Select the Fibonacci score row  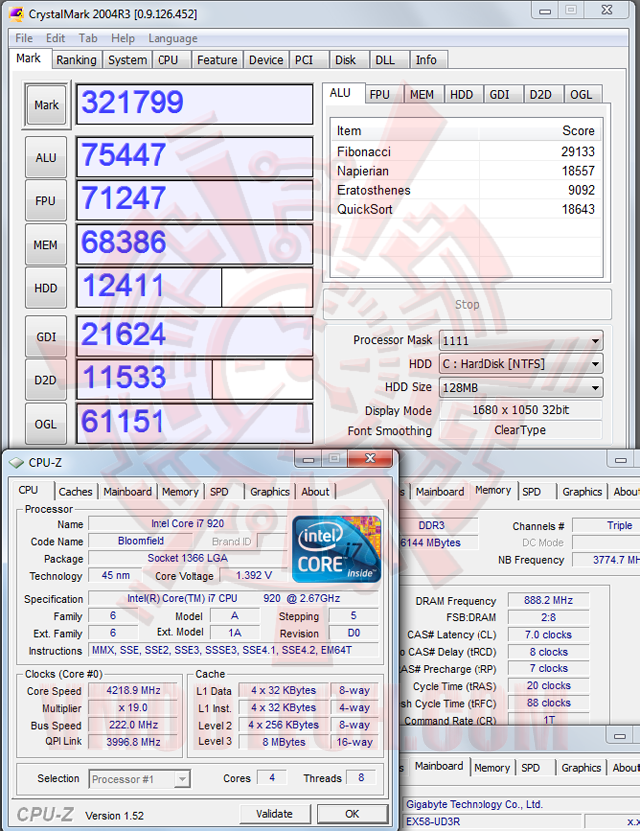(x=466, y=152)
